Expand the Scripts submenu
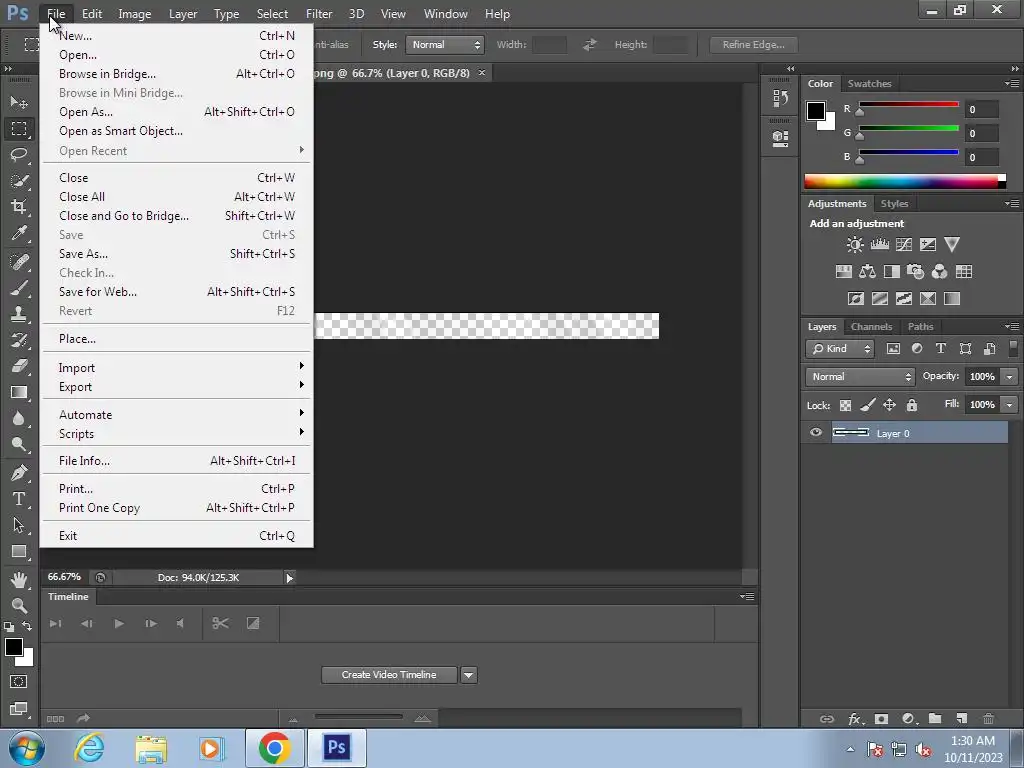Viewport: 1024px width, 768px height. (x=176, y=434)
